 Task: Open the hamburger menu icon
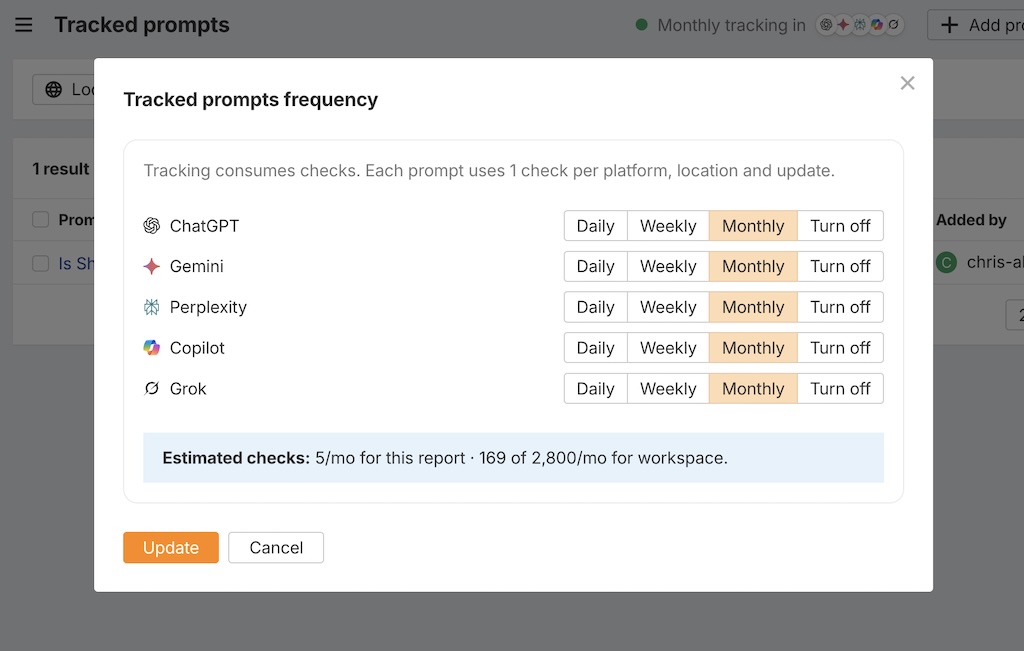coord(24,25)
